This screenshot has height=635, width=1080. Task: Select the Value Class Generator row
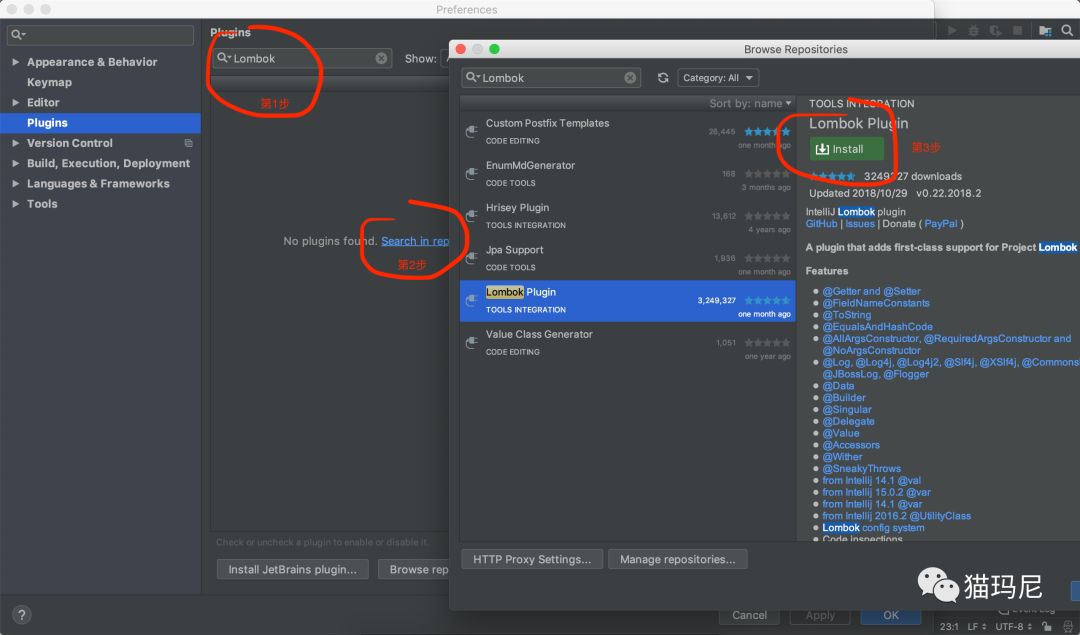pos(627,342)
